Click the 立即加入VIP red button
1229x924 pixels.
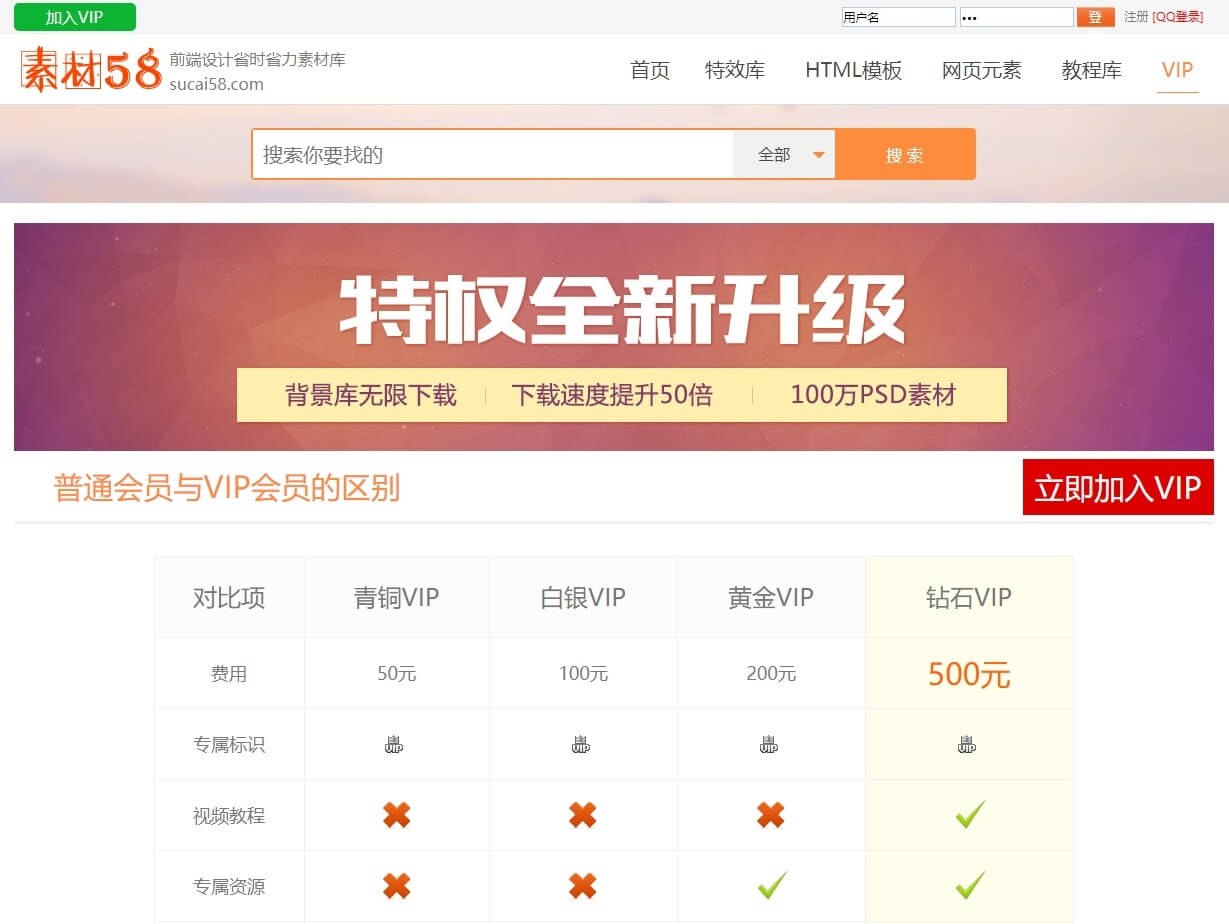click(1117, 488)
